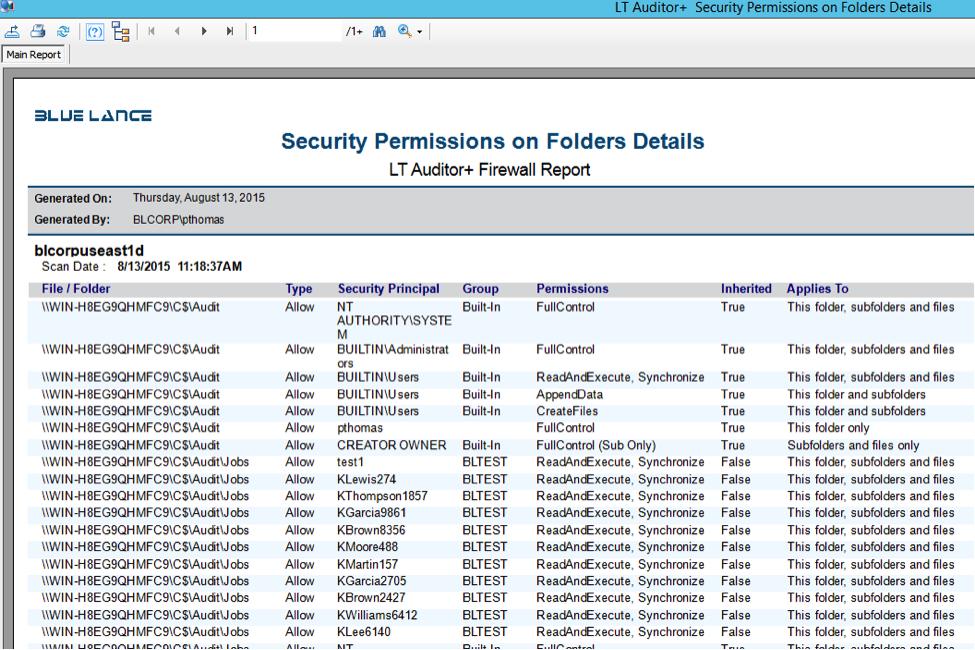Toggle the parameter panel icon

click(x=95, y=31)
